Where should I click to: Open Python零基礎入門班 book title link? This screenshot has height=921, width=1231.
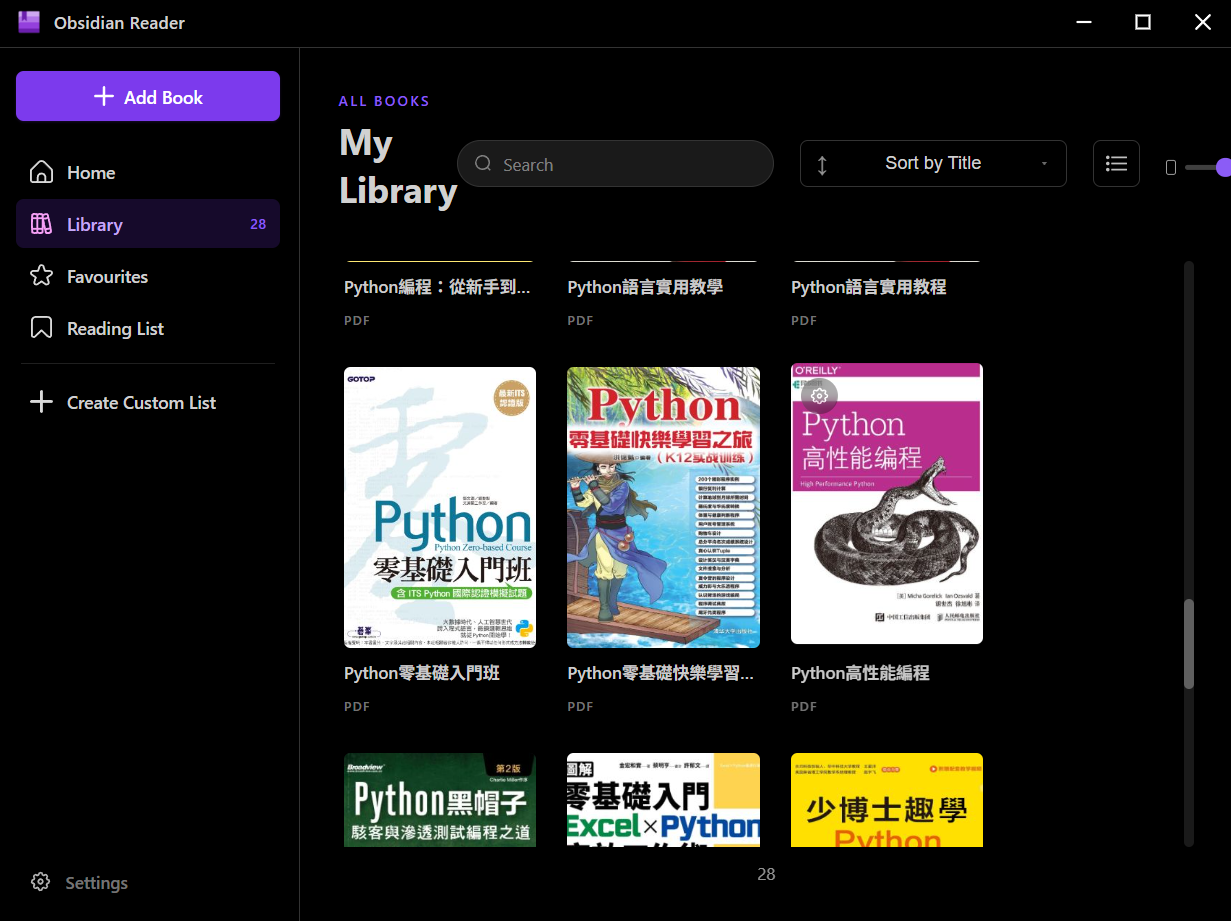(x=422, y=673)
